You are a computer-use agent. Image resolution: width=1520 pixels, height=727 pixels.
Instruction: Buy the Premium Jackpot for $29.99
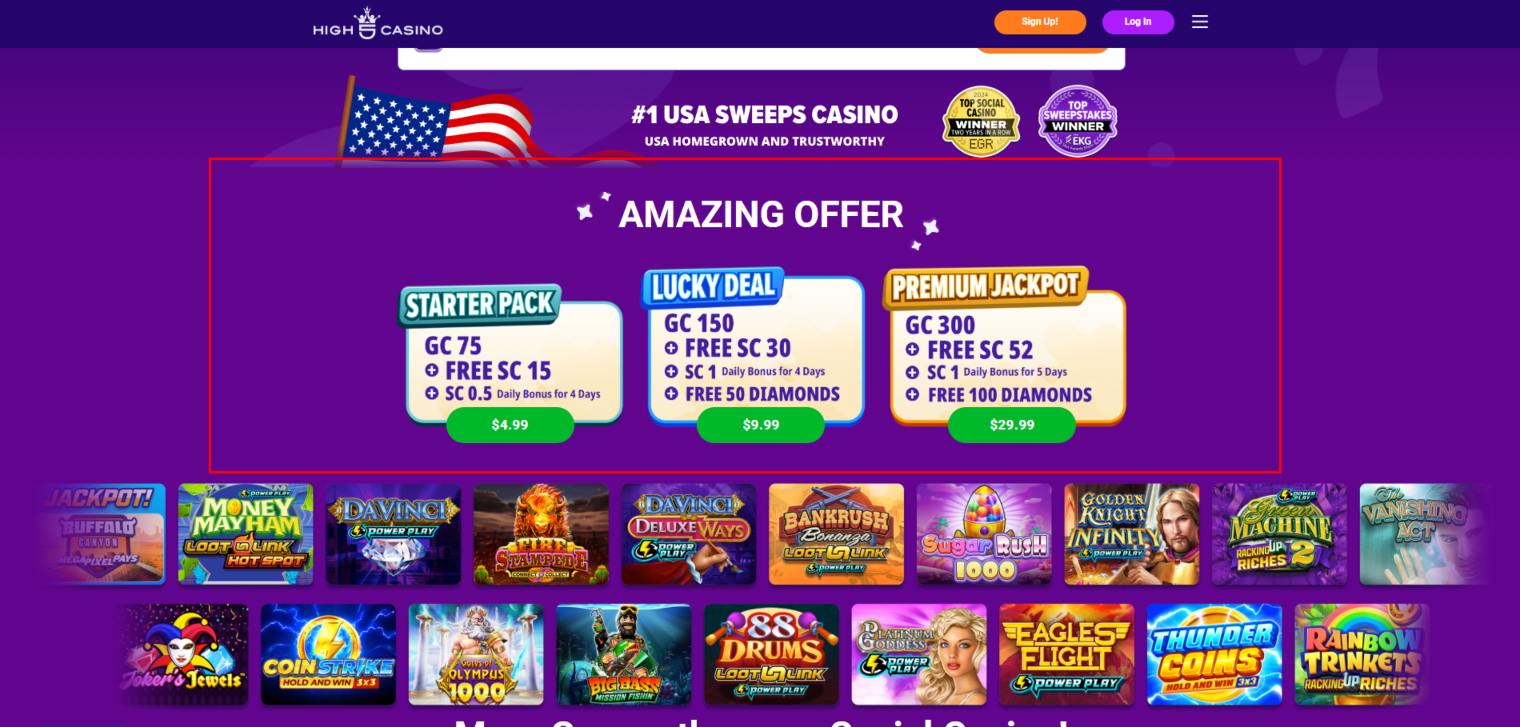click(x=1012, y=425)
